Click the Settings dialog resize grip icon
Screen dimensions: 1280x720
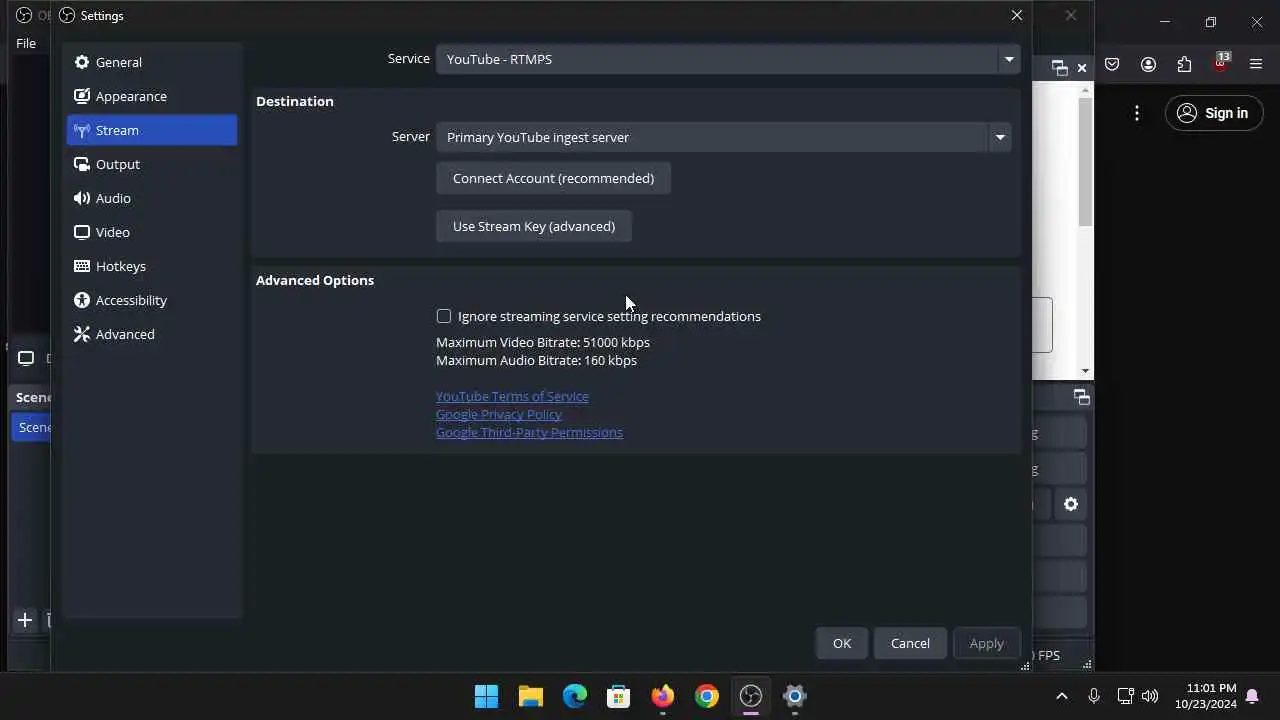(x=1025, y=665)
